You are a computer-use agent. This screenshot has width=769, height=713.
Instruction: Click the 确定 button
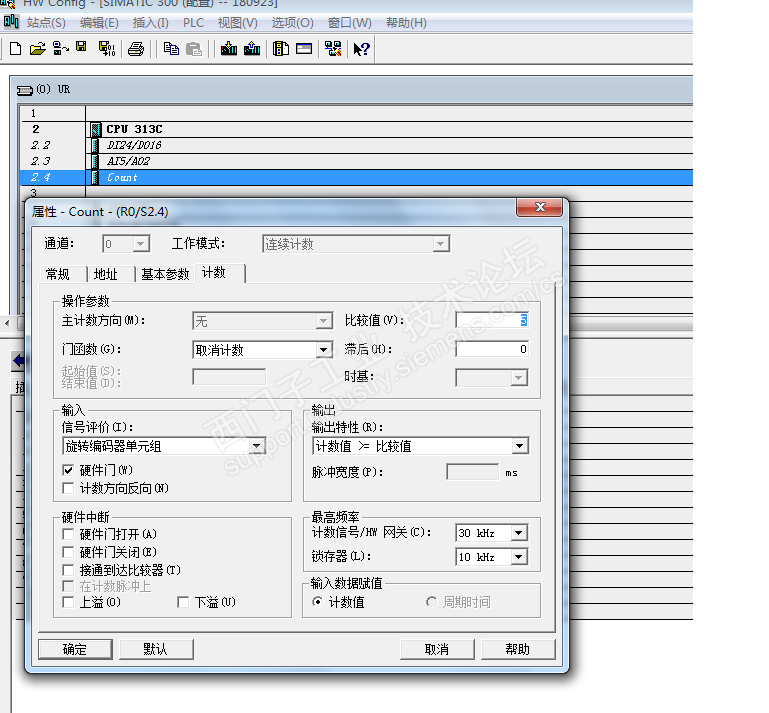75,649
